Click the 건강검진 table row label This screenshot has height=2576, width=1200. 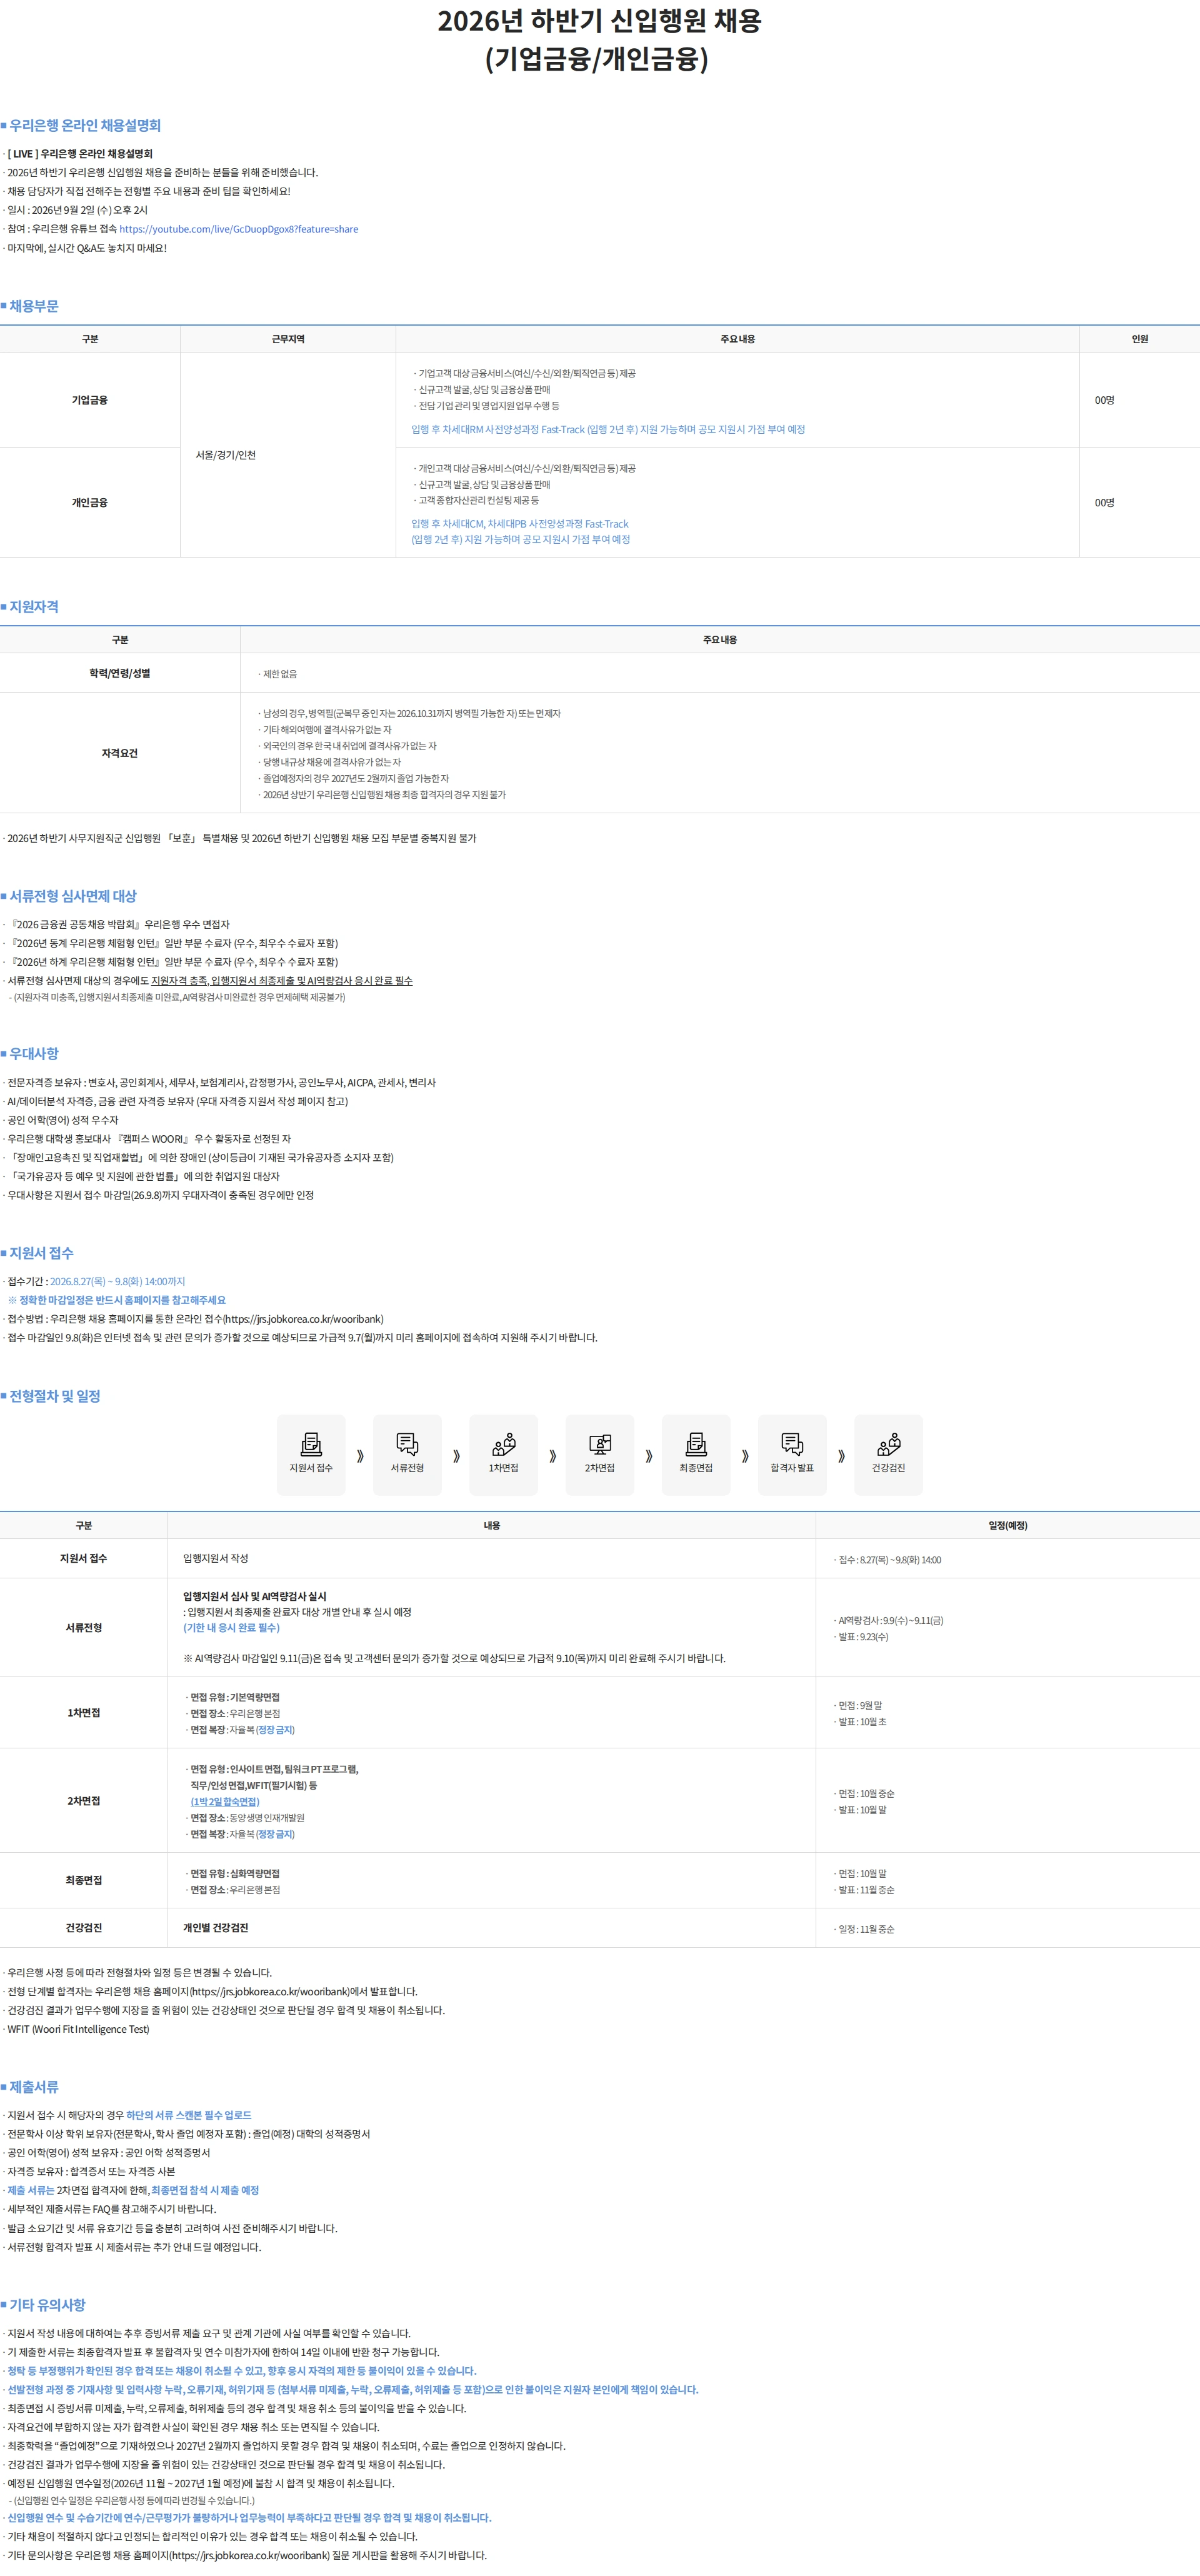coord(84,1928)
